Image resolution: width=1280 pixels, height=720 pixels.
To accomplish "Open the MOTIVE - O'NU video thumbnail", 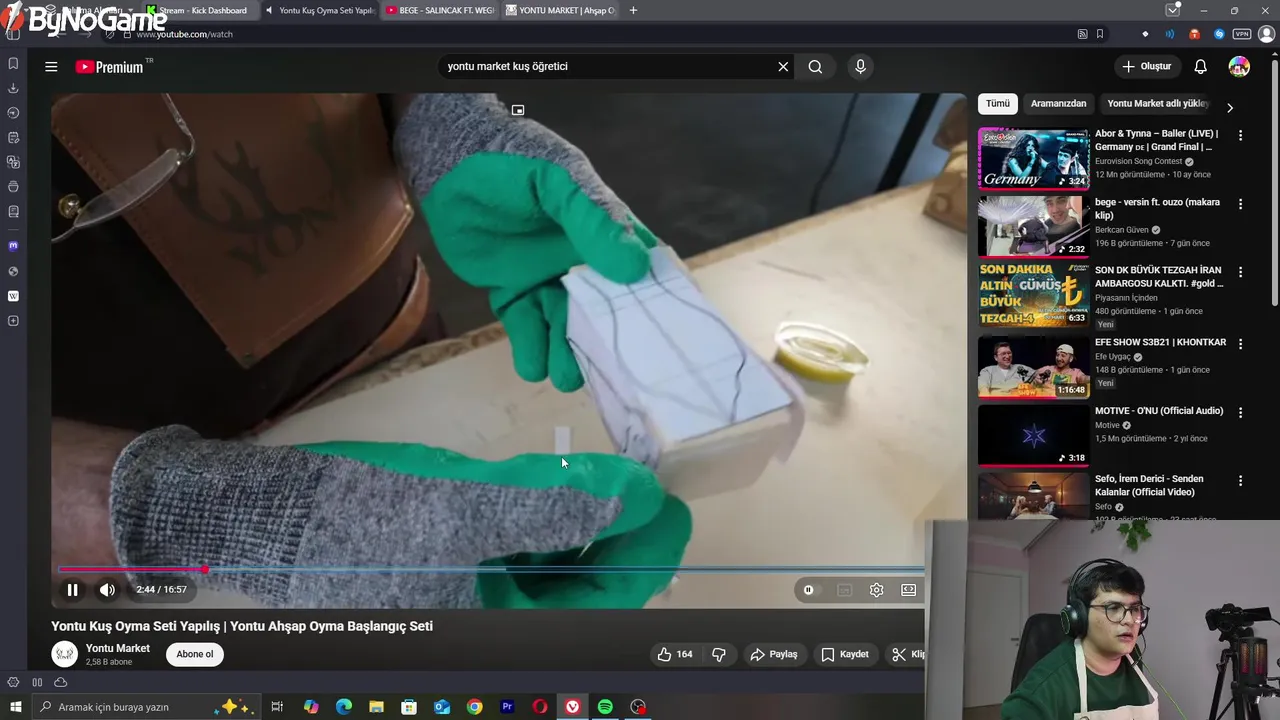I will click(x=1033, y=435).
